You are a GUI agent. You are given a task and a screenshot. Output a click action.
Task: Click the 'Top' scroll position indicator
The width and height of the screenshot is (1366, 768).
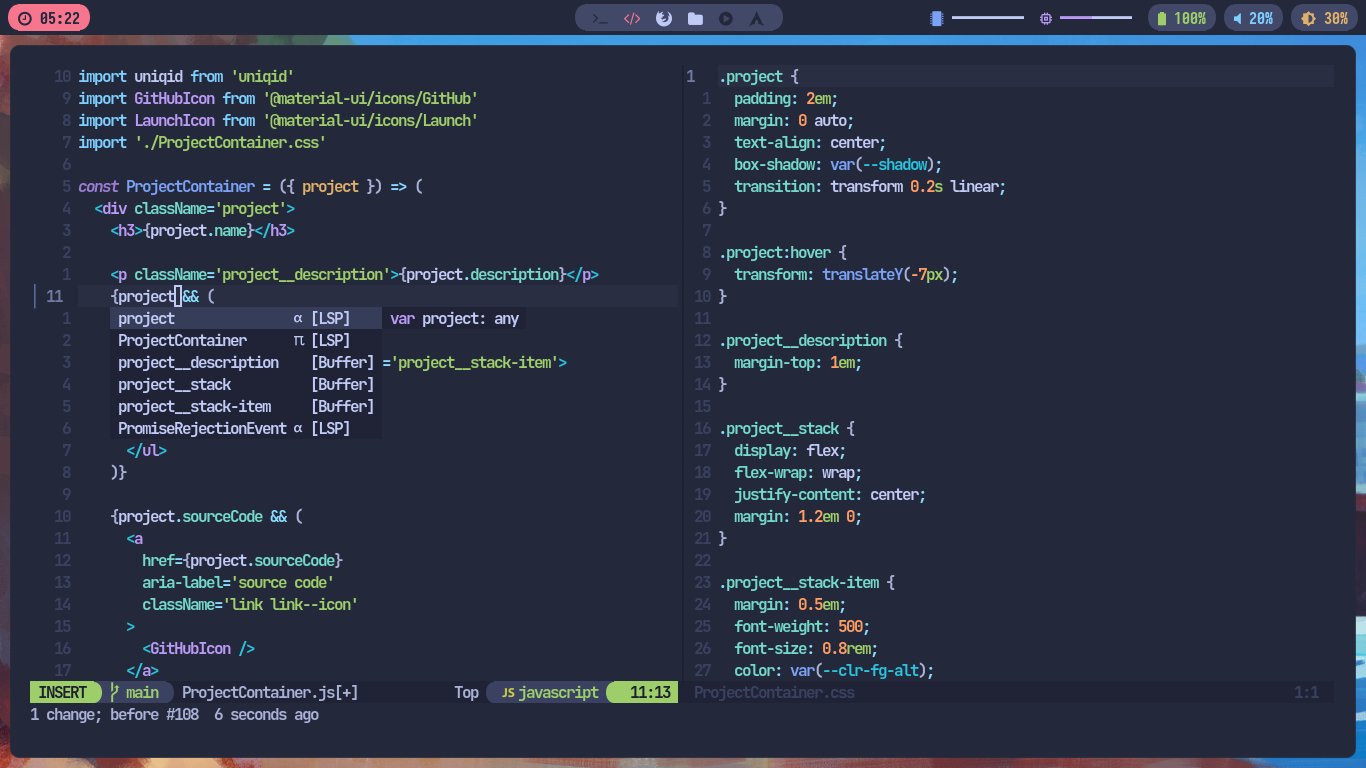tap(466, 692)
